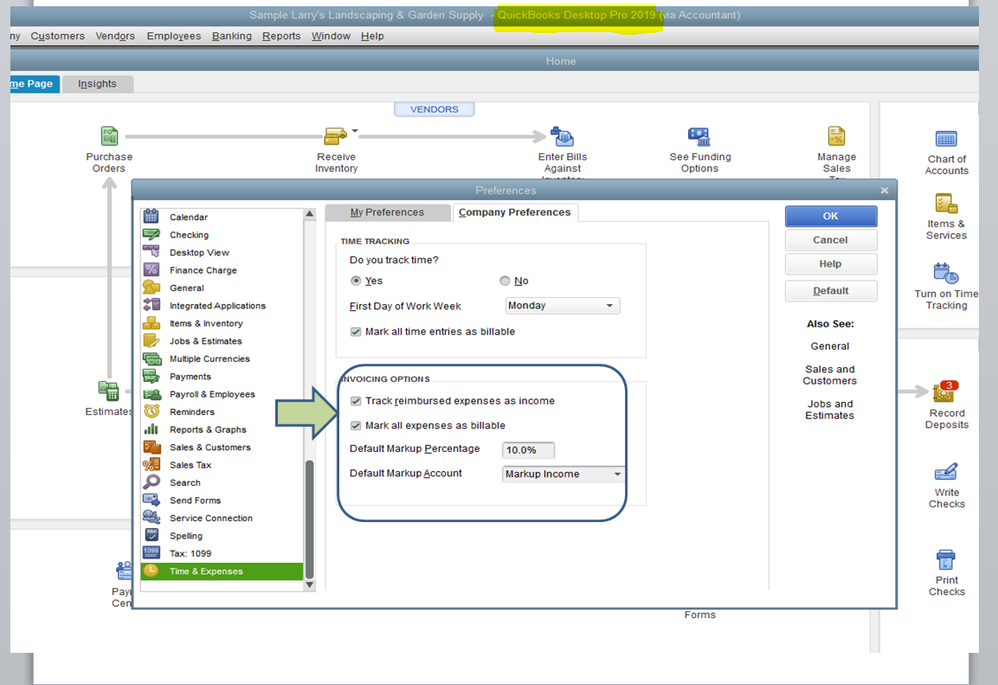Open Estimates icon on Home page

[x=108, y=391]
